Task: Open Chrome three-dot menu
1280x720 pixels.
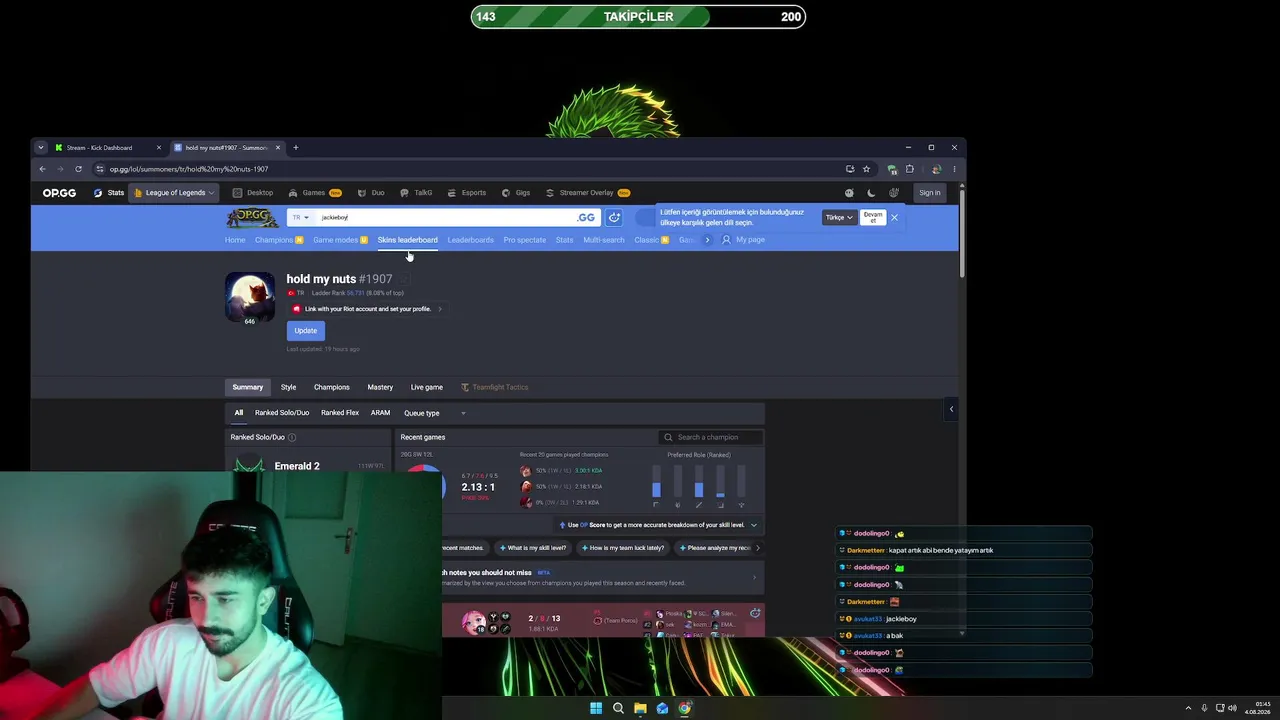Action: click(x=954, y=169)
